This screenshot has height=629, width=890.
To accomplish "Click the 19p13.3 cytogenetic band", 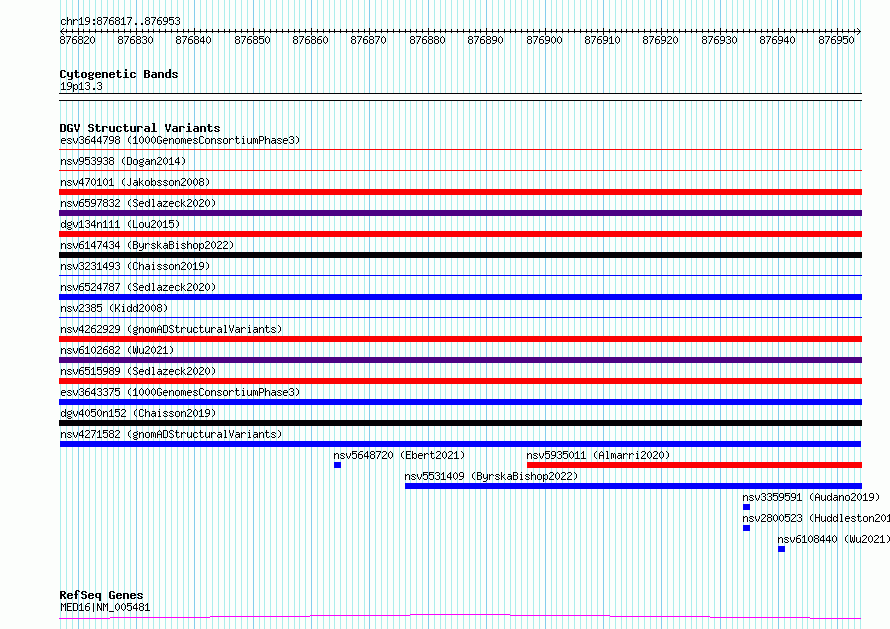I will [x=81, y=86].
